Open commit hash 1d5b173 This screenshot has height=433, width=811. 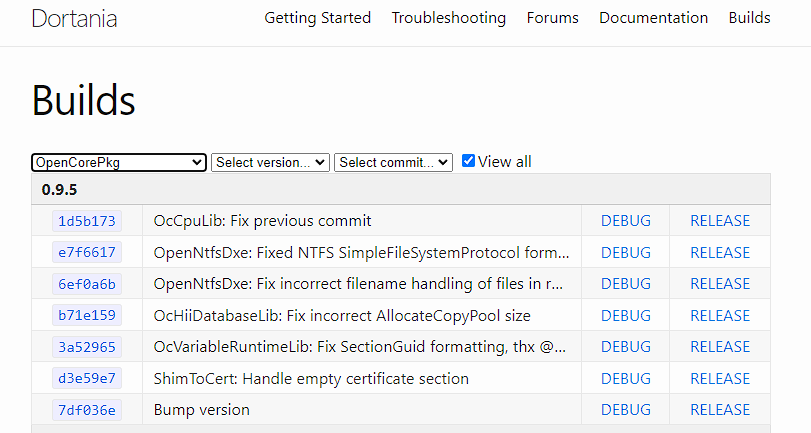tap(87, 221)
